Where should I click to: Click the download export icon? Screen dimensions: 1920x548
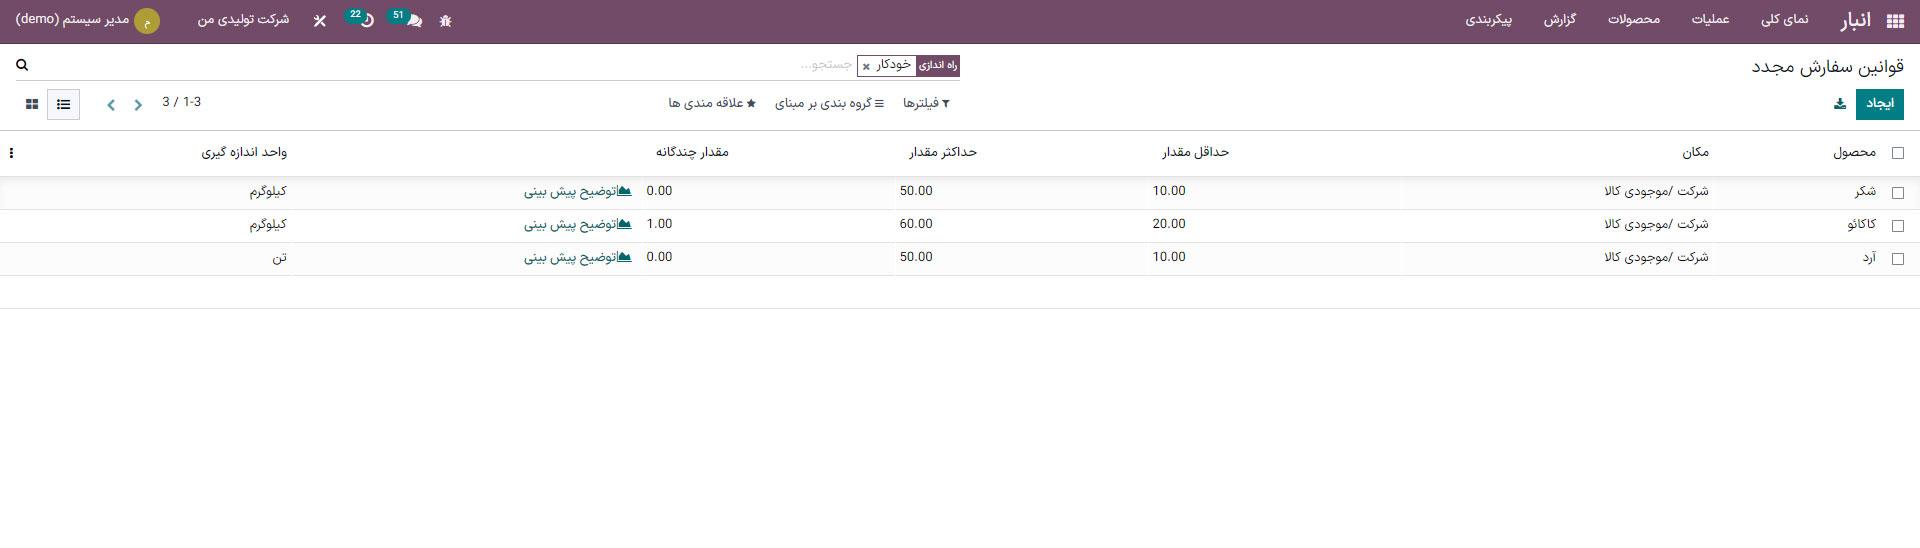[1839, 104]
